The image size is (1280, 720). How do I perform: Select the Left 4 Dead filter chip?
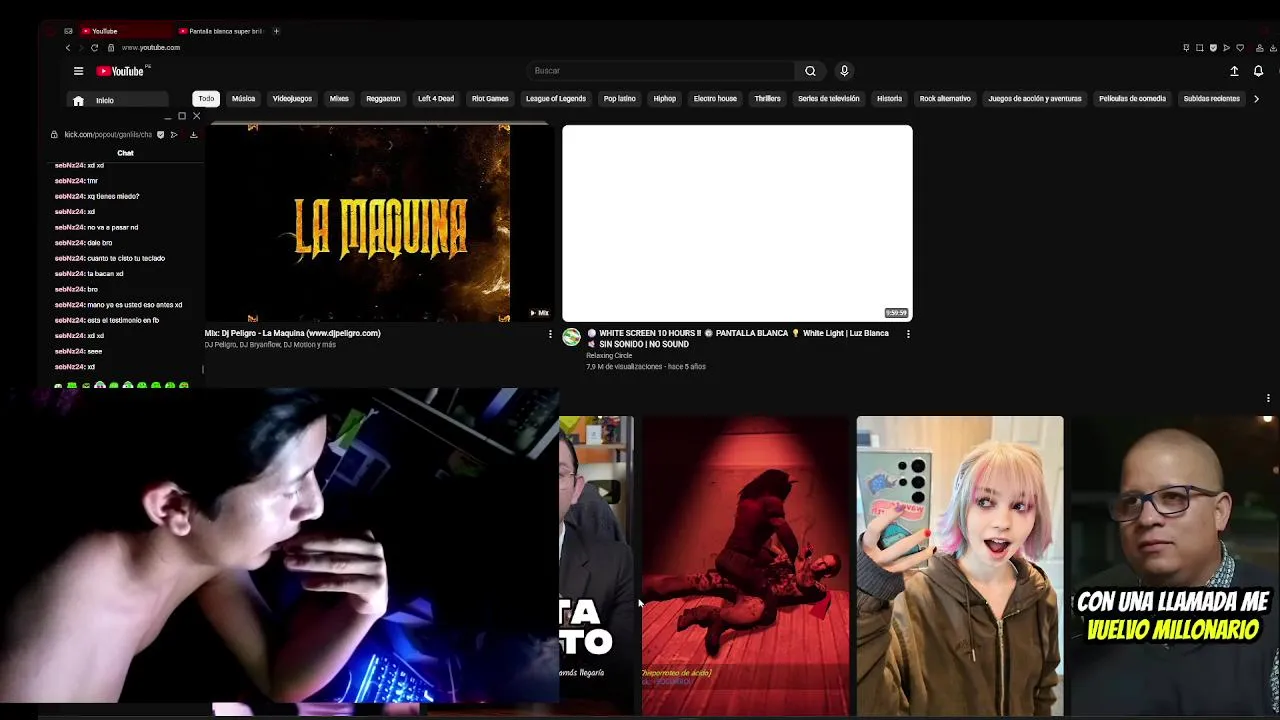click(x=436, y=99)
